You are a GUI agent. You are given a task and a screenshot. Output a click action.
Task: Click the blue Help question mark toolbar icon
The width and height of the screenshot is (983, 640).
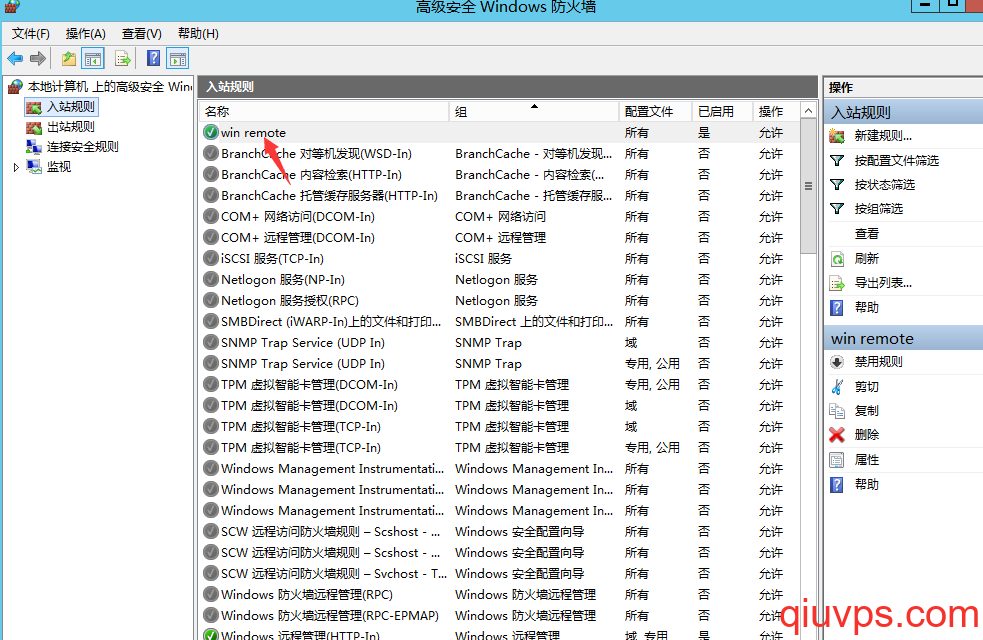point(154,58)
